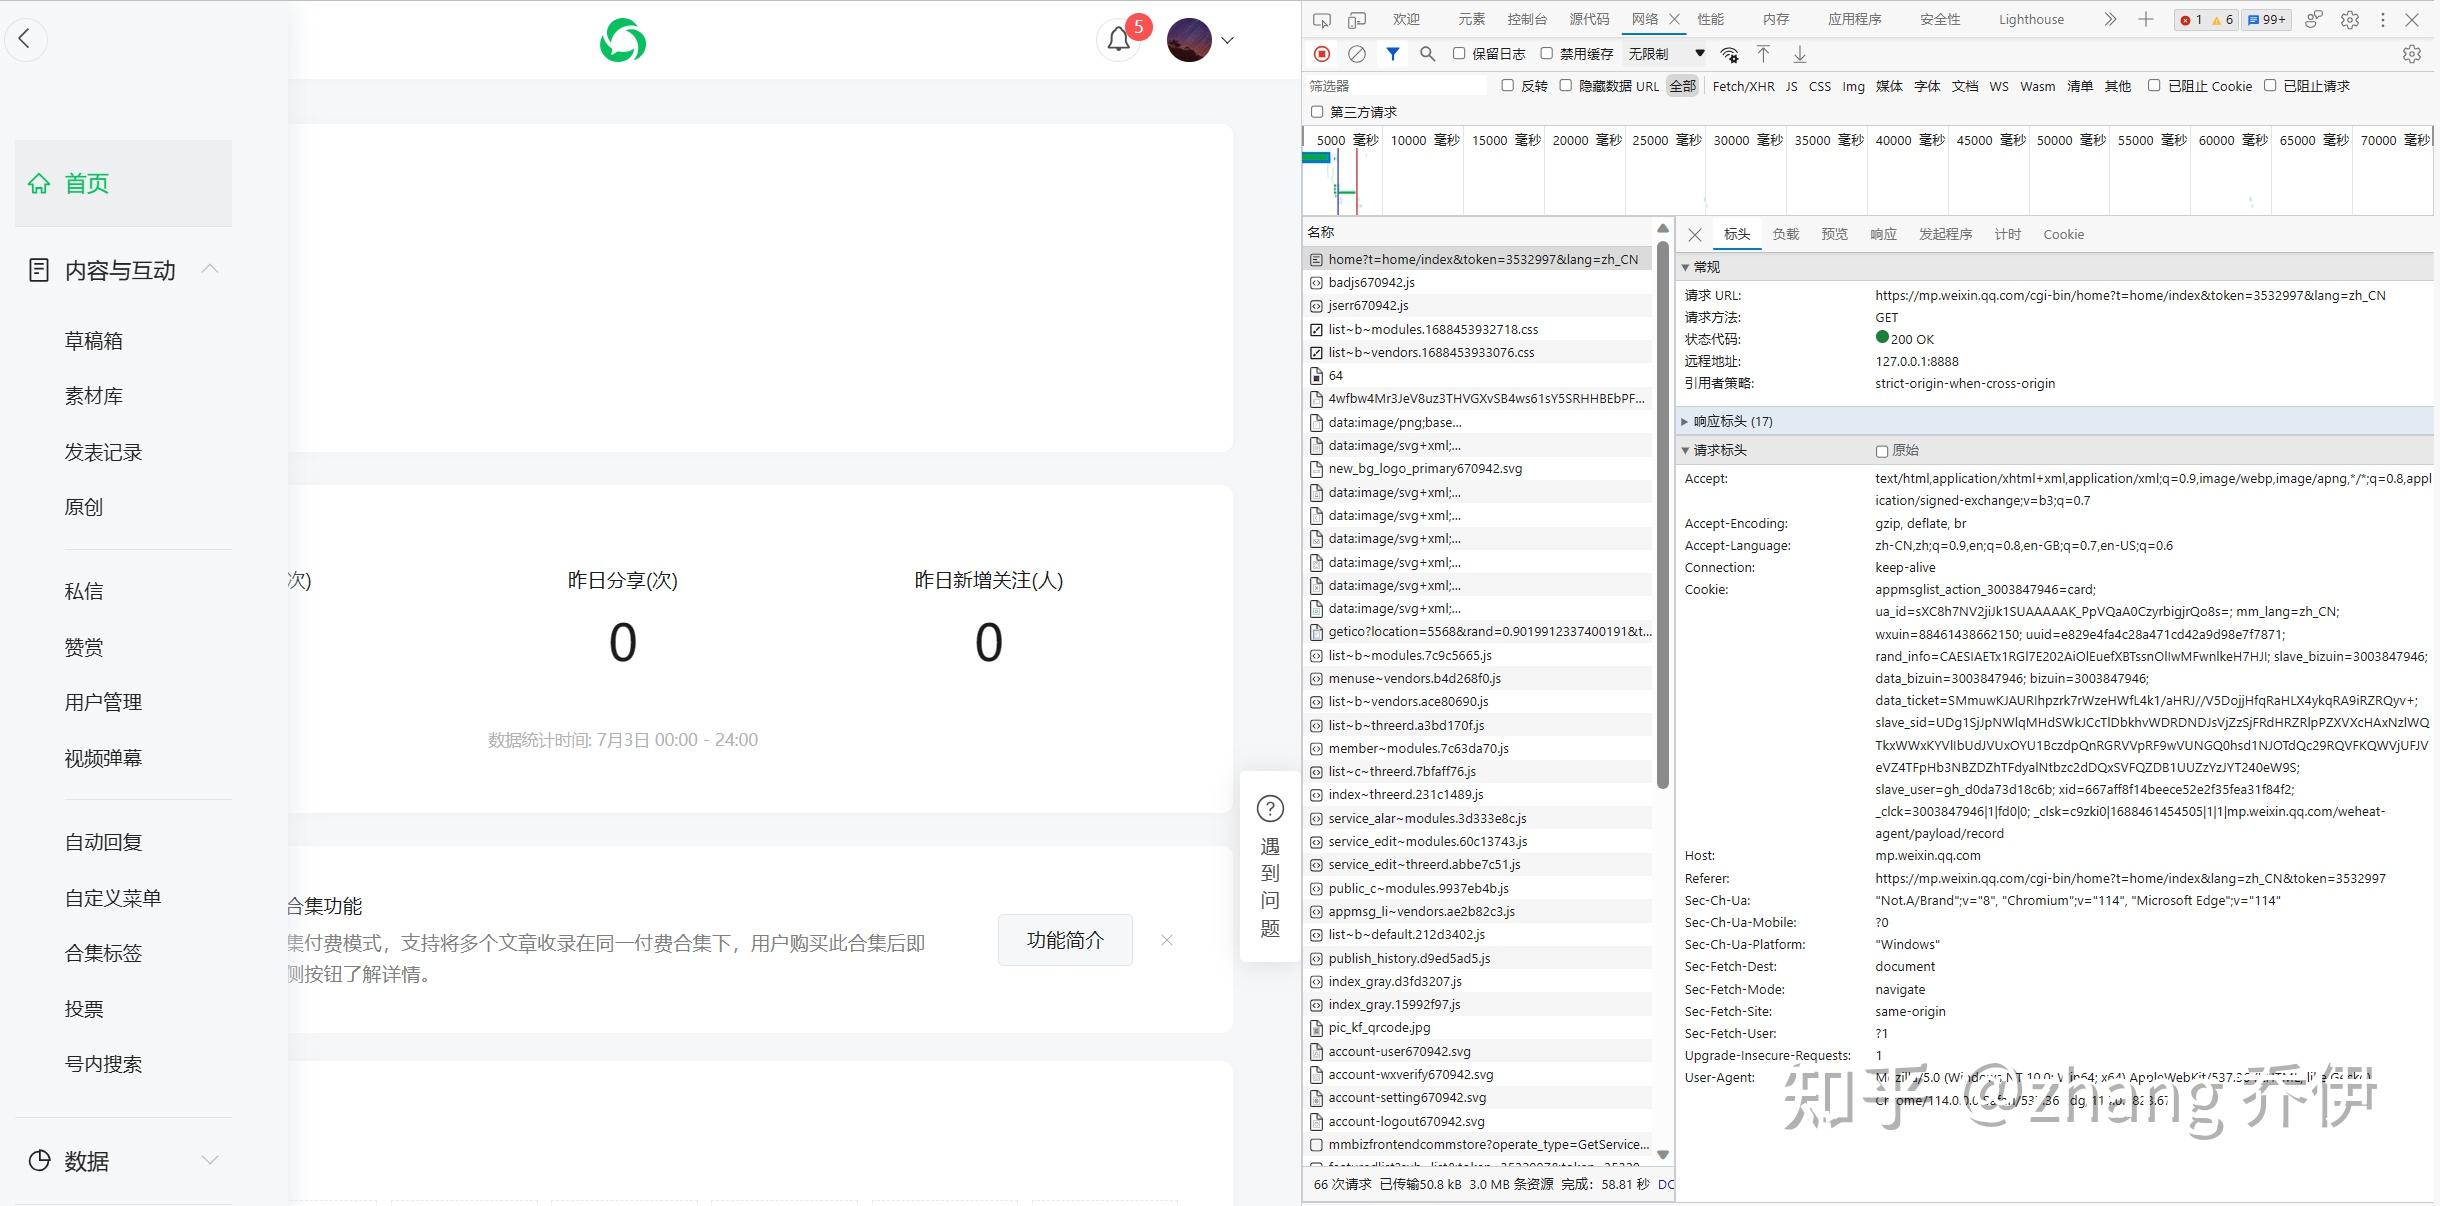Screen dimensions: 2440x1206
Task: Enable 保留日志 checkbox
Action: [1459, 54]
